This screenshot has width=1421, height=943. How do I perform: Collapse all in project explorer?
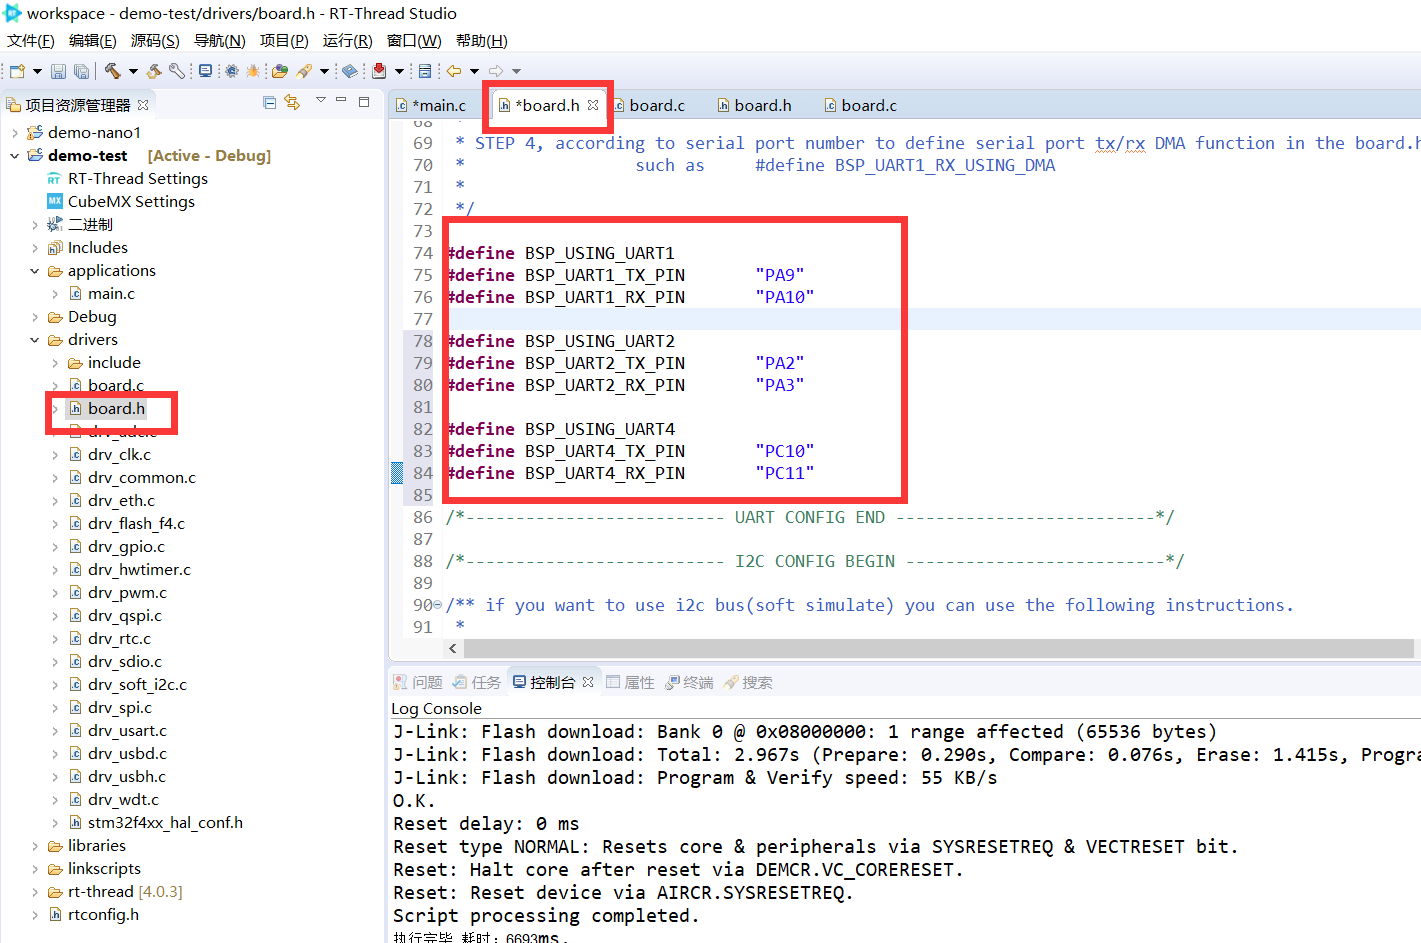[x=270, y=103]
